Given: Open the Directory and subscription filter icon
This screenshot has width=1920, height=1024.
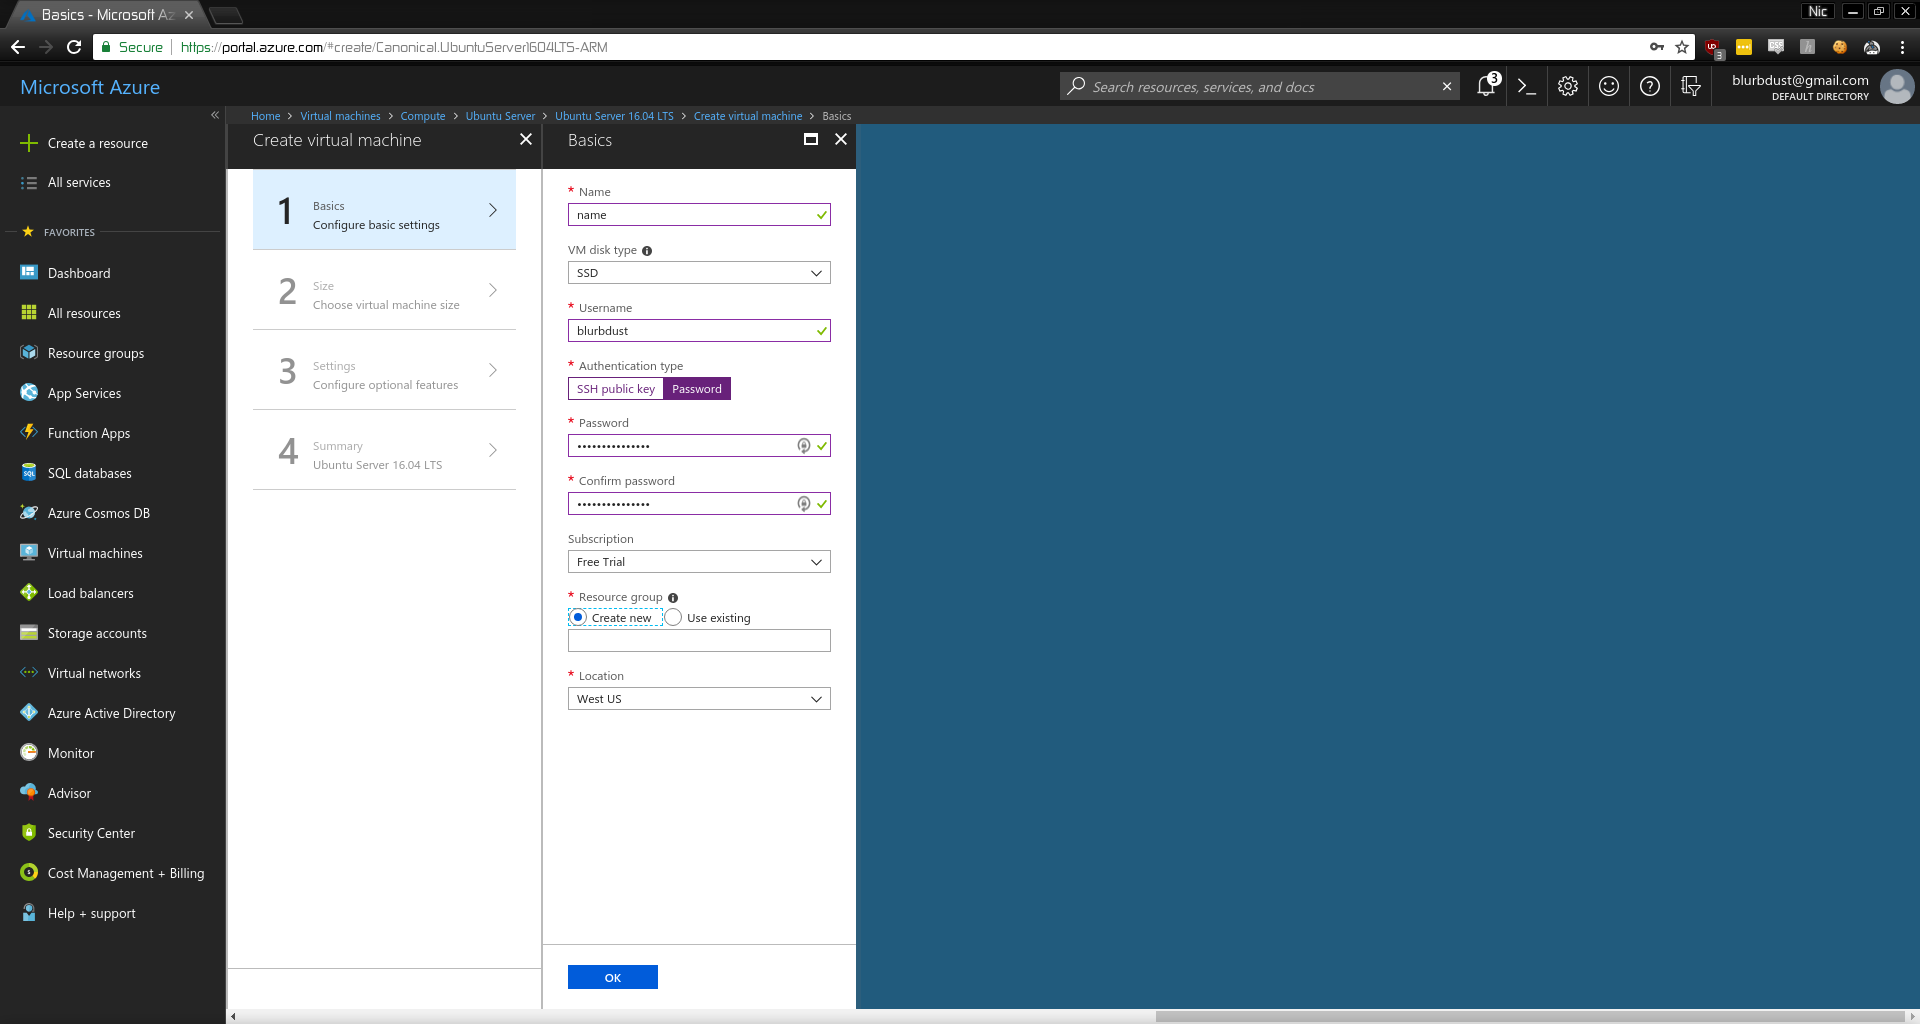Looking at the screenshot, I should click(x=1691, y=87).
